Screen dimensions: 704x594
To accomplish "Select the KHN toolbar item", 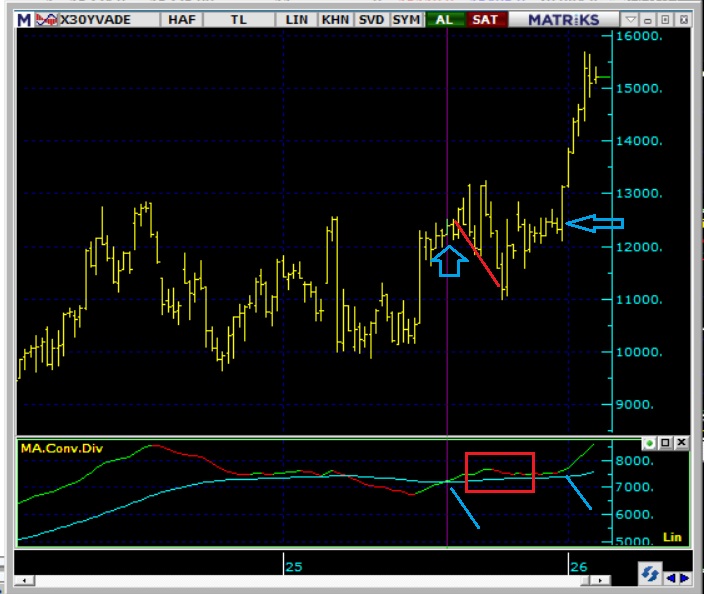I will 335,20.
